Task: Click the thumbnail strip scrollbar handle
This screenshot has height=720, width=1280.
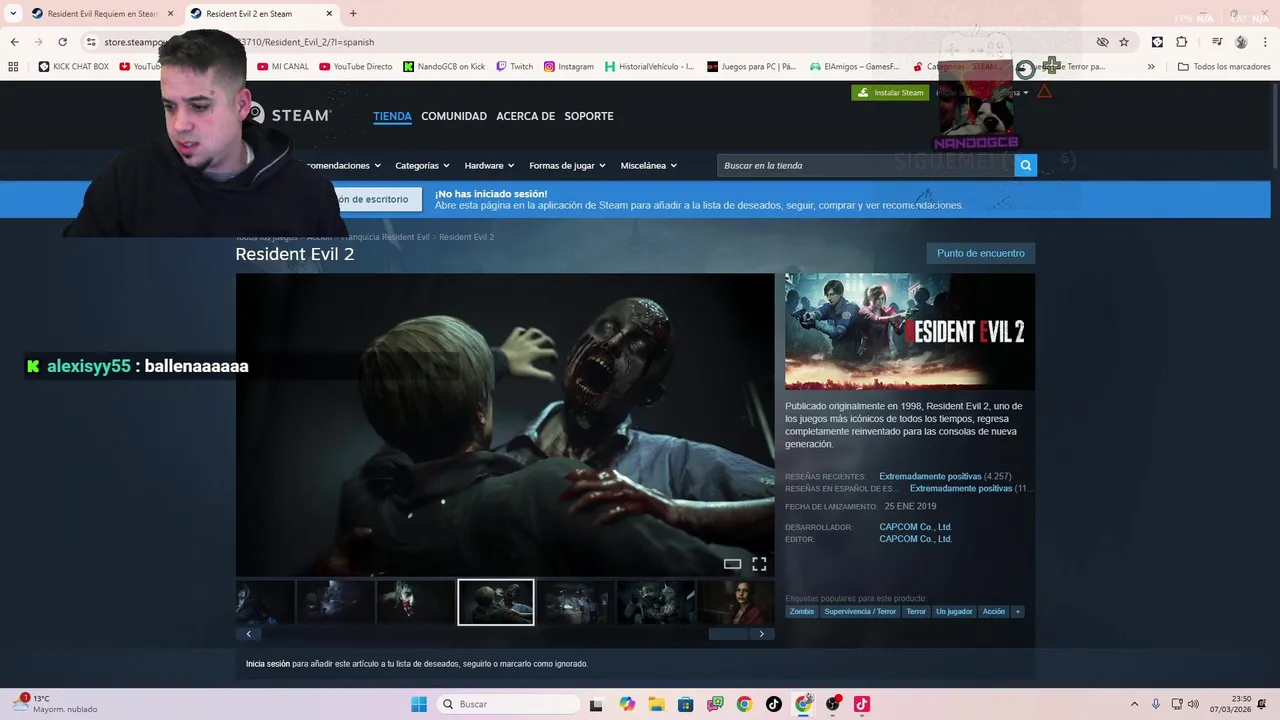Action: tap(728, 634)
